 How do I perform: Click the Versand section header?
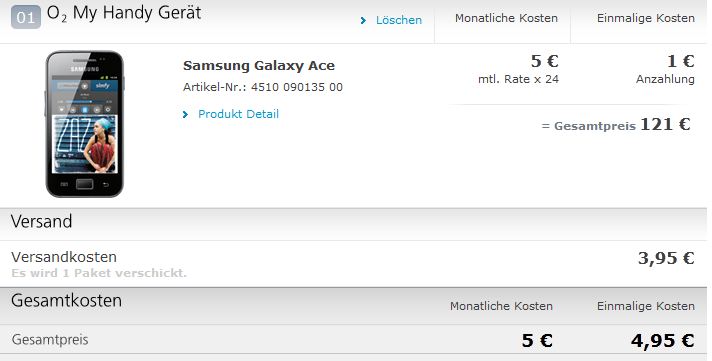pos(42,222)
